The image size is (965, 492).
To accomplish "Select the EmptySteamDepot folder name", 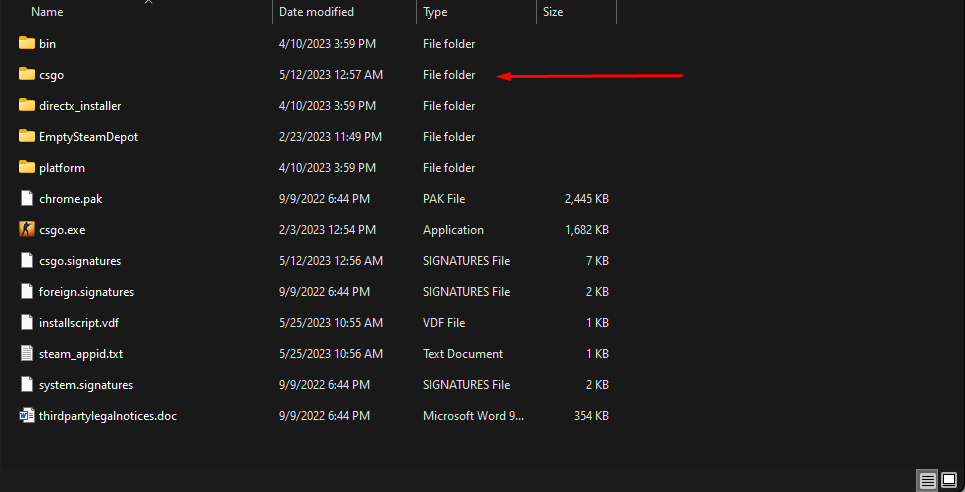I will [88, 137].
